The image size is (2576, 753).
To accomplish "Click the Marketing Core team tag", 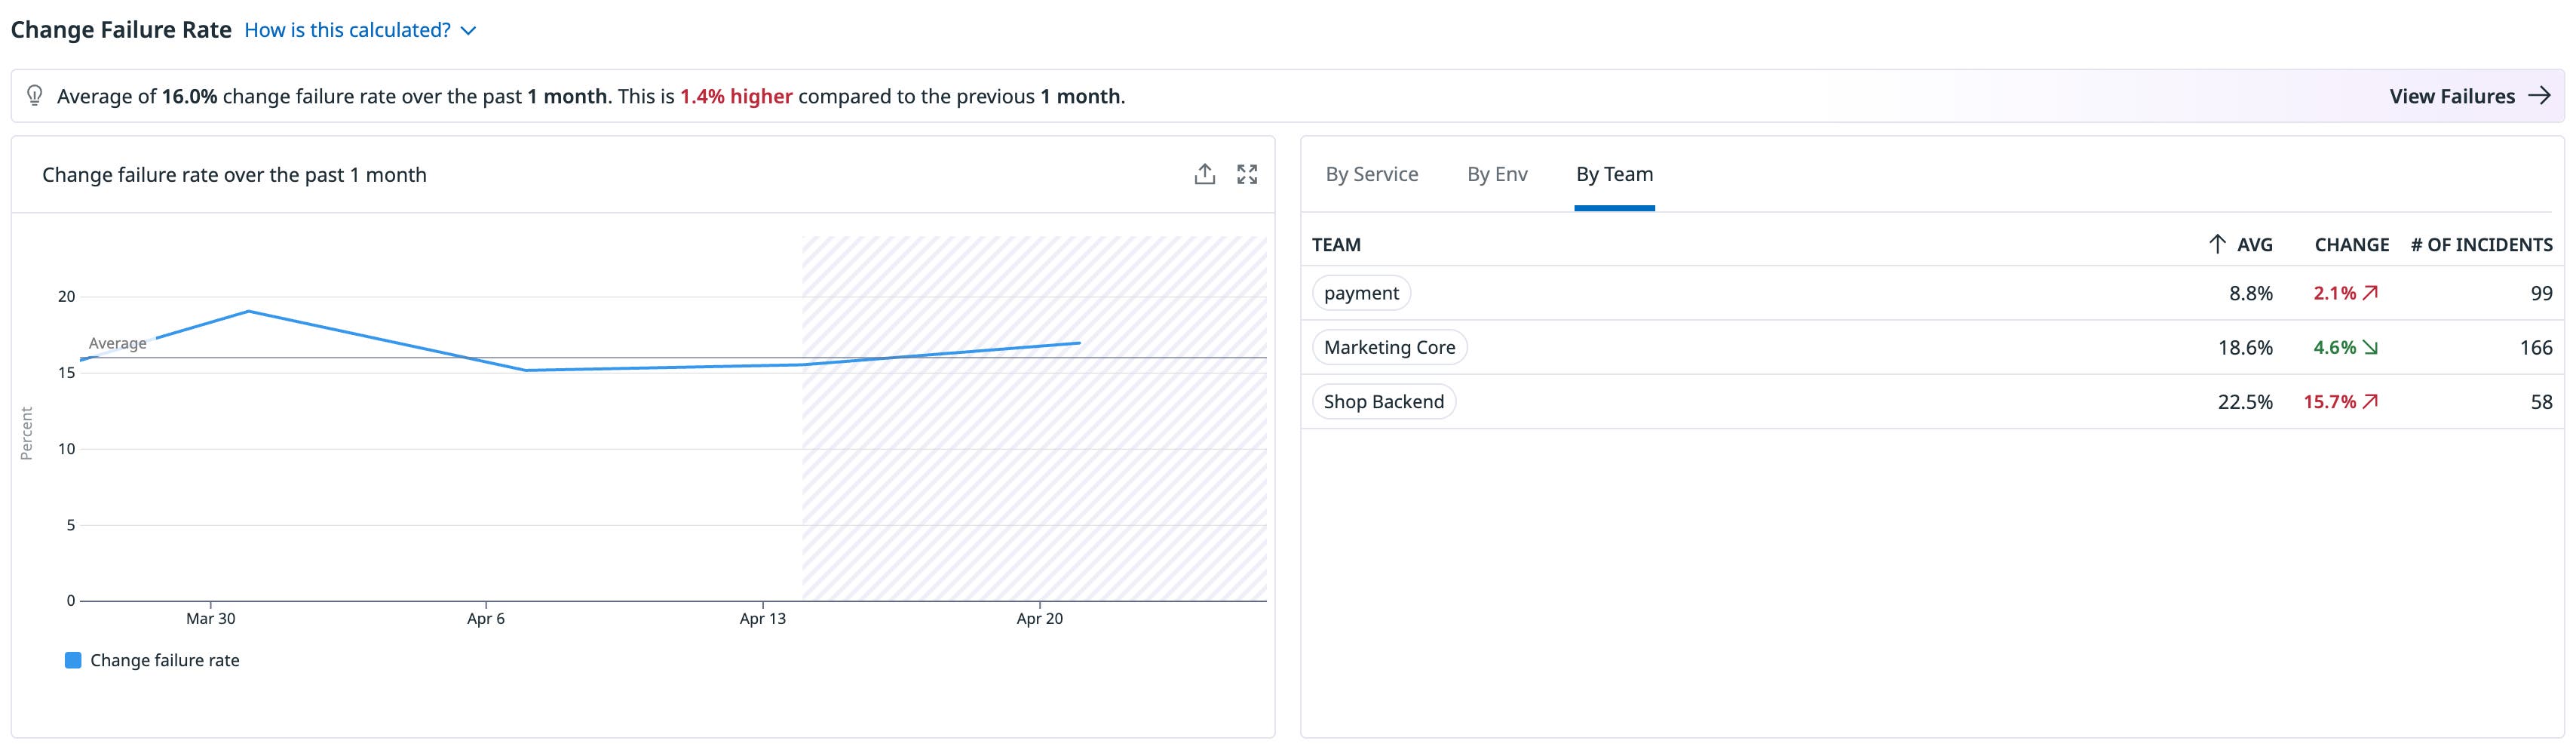I will pos(1389,348).
